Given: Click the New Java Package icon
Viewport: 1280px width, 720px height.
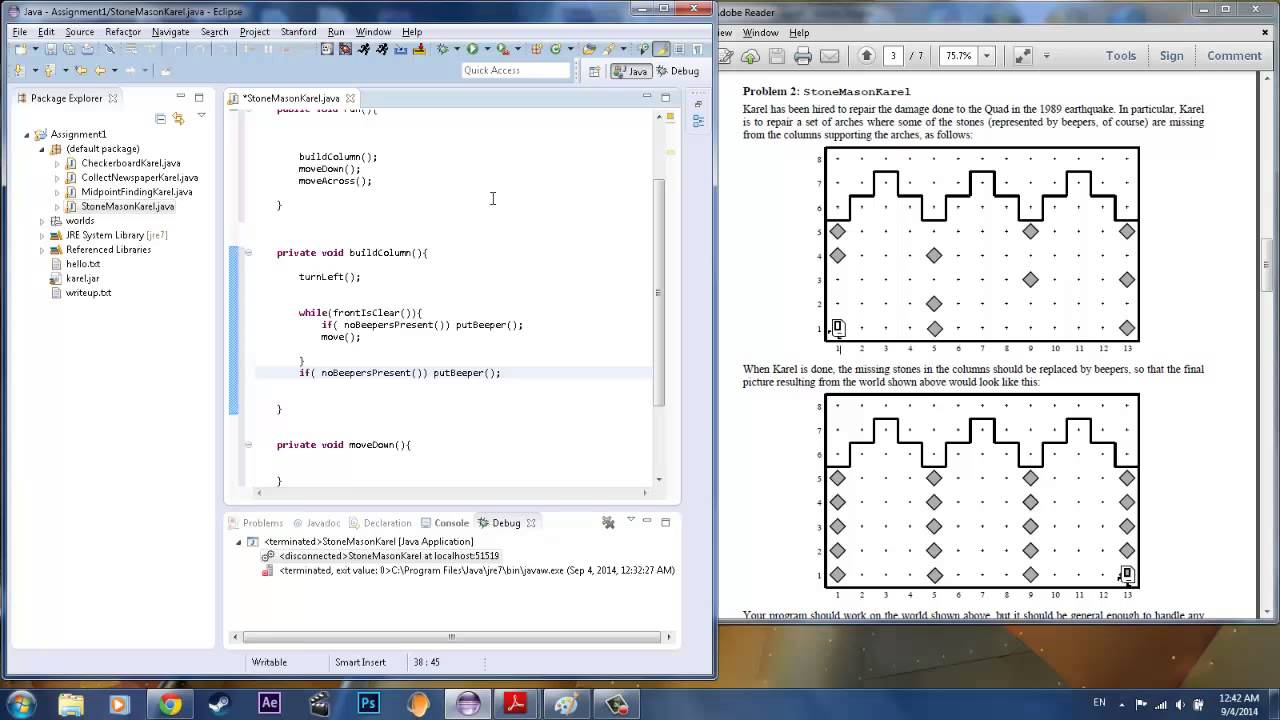Looking at the screenshot, I should point(536,49).
